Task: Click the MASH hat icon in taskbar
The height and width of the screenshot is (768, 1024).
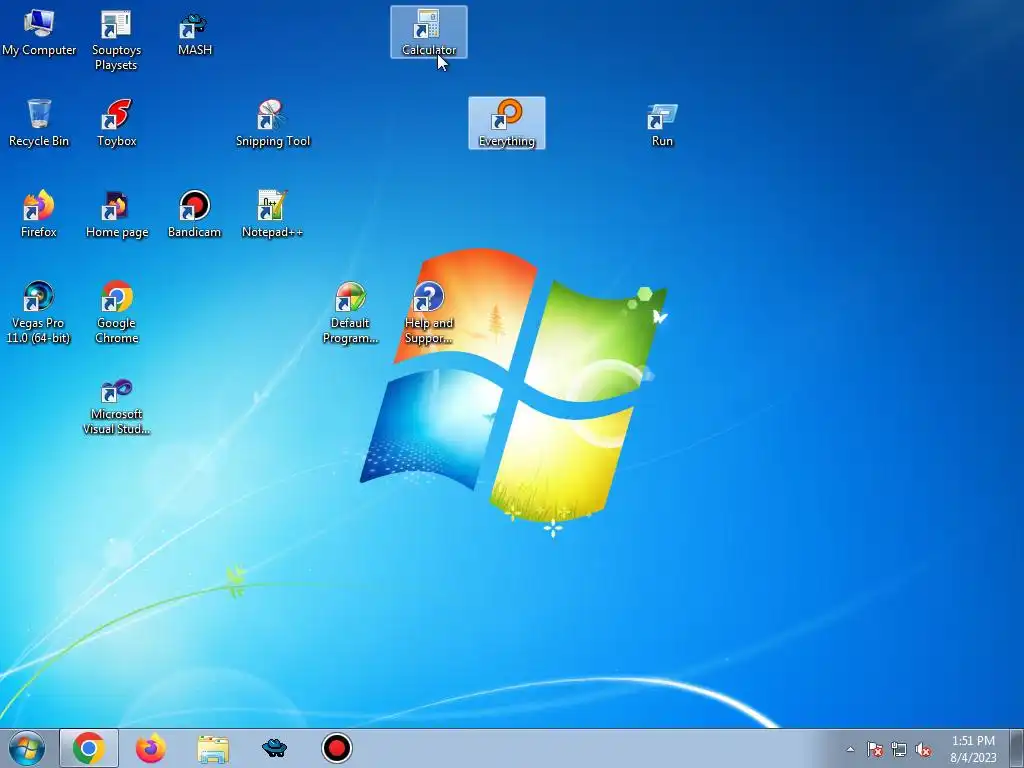Action: [x=274, y=748]
